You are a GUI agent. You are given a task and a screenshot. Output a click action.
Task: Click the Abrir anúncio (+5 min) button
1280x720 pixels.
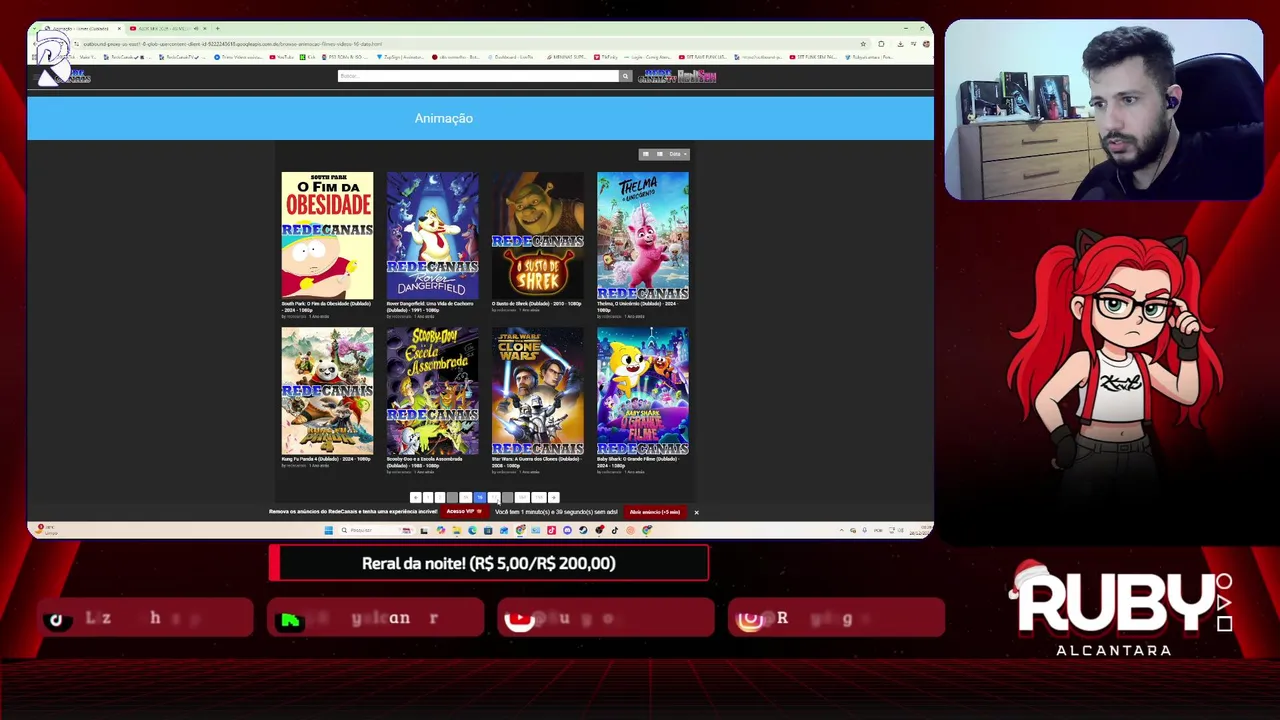tap(655, 512)
